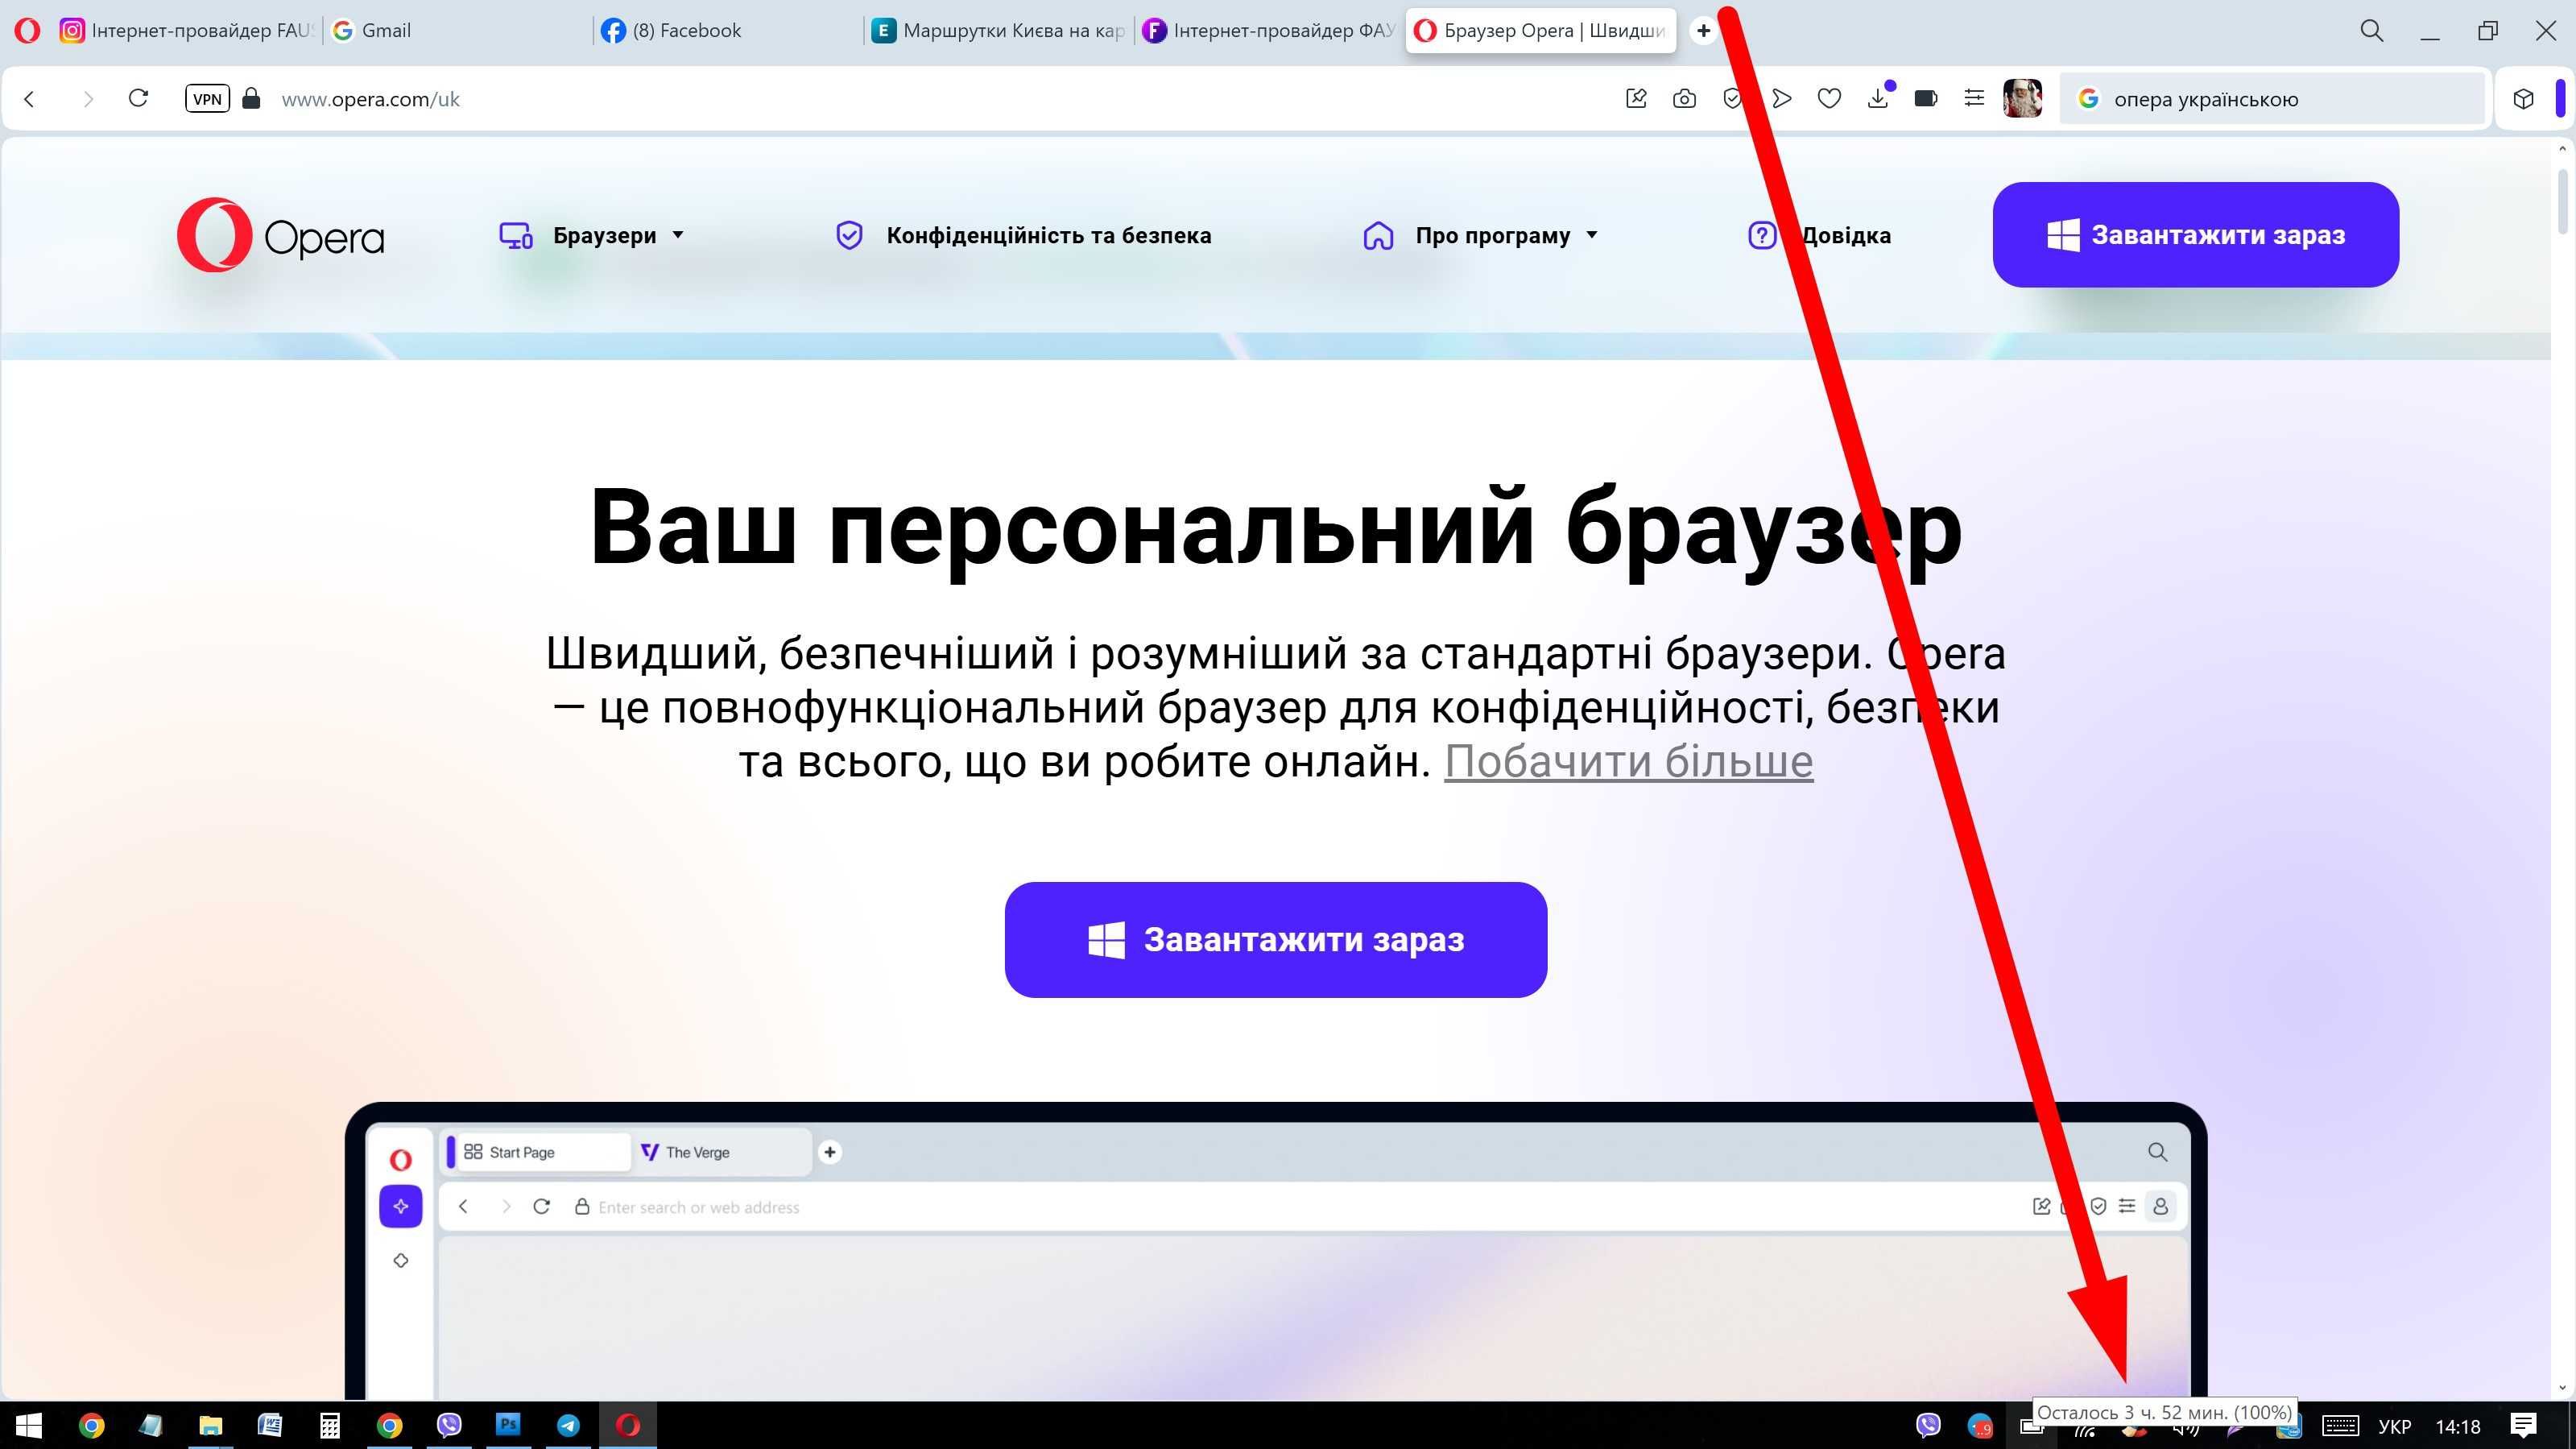
Task: Take a snapshot with the camera icon
Action: (x=1684, y=98)
